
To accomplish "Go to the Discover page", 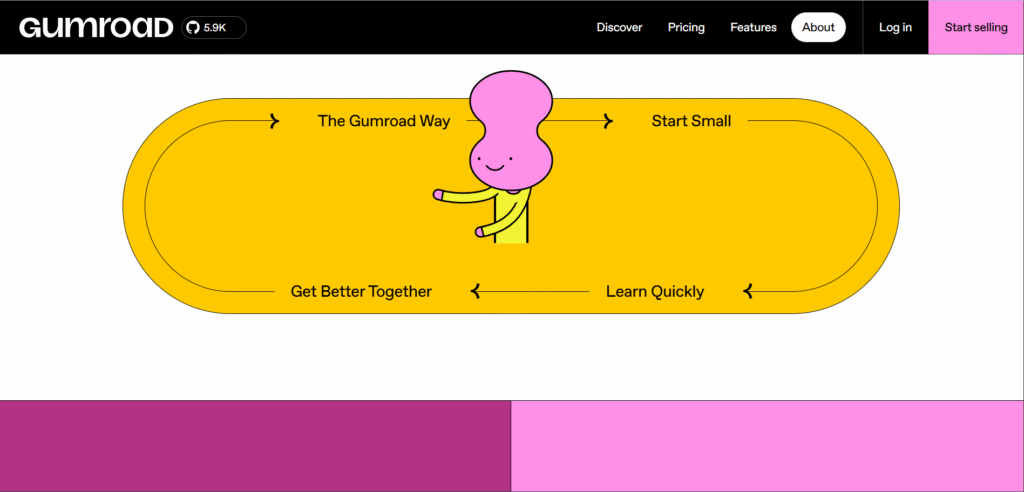I will tap(619, 27).
